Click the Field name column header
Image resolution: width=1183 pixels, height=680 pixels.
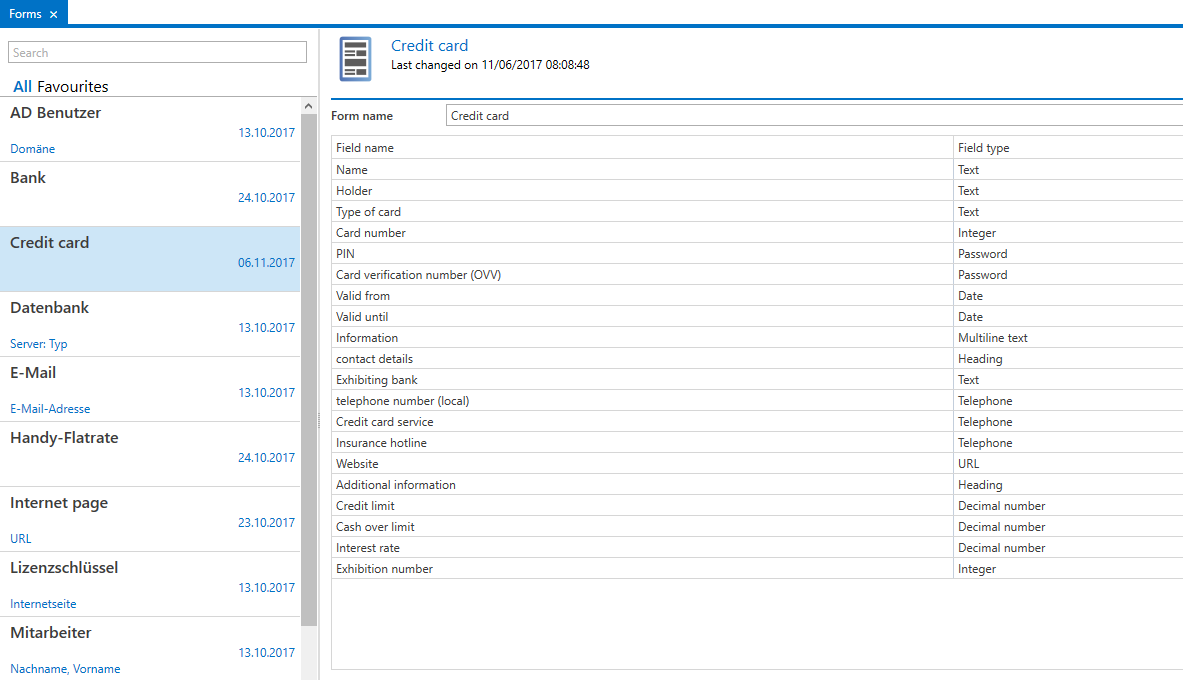point(642,148)
